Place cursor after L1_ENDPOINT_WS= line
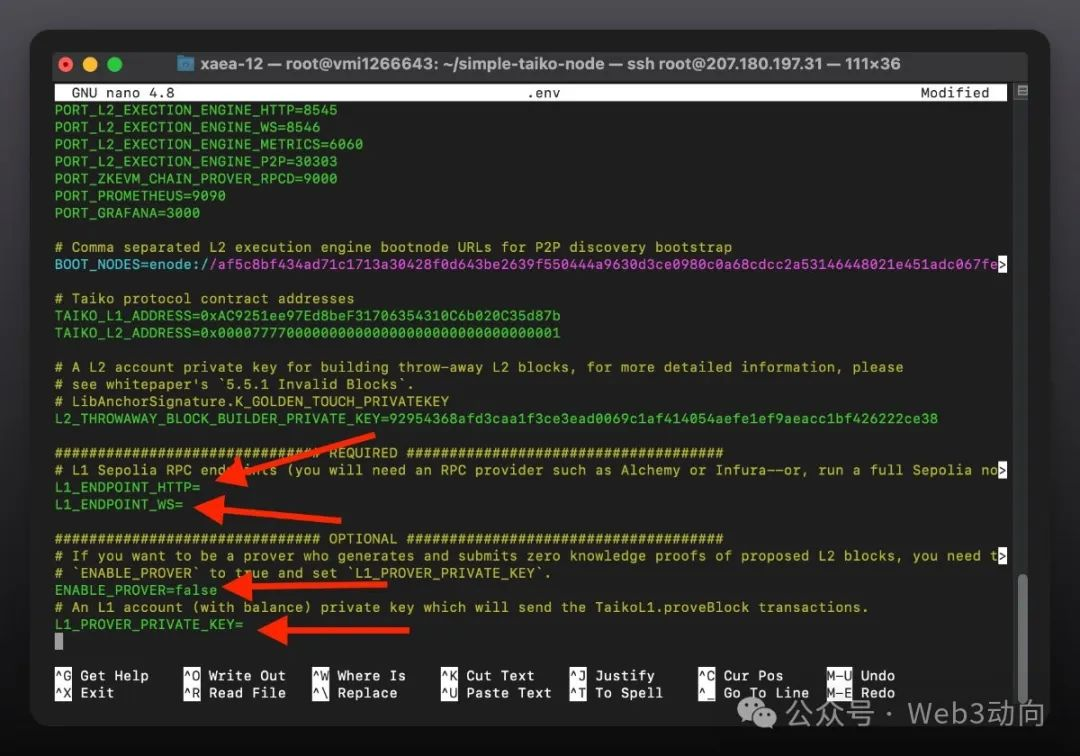The image size is (1080, 756). pos(186,505)
